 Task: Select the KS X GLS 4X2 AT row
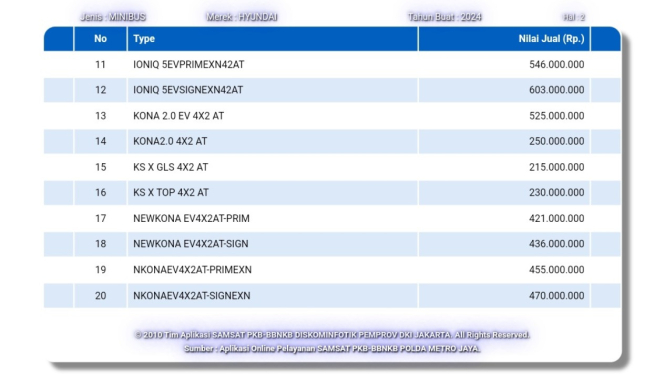point(332,167)
